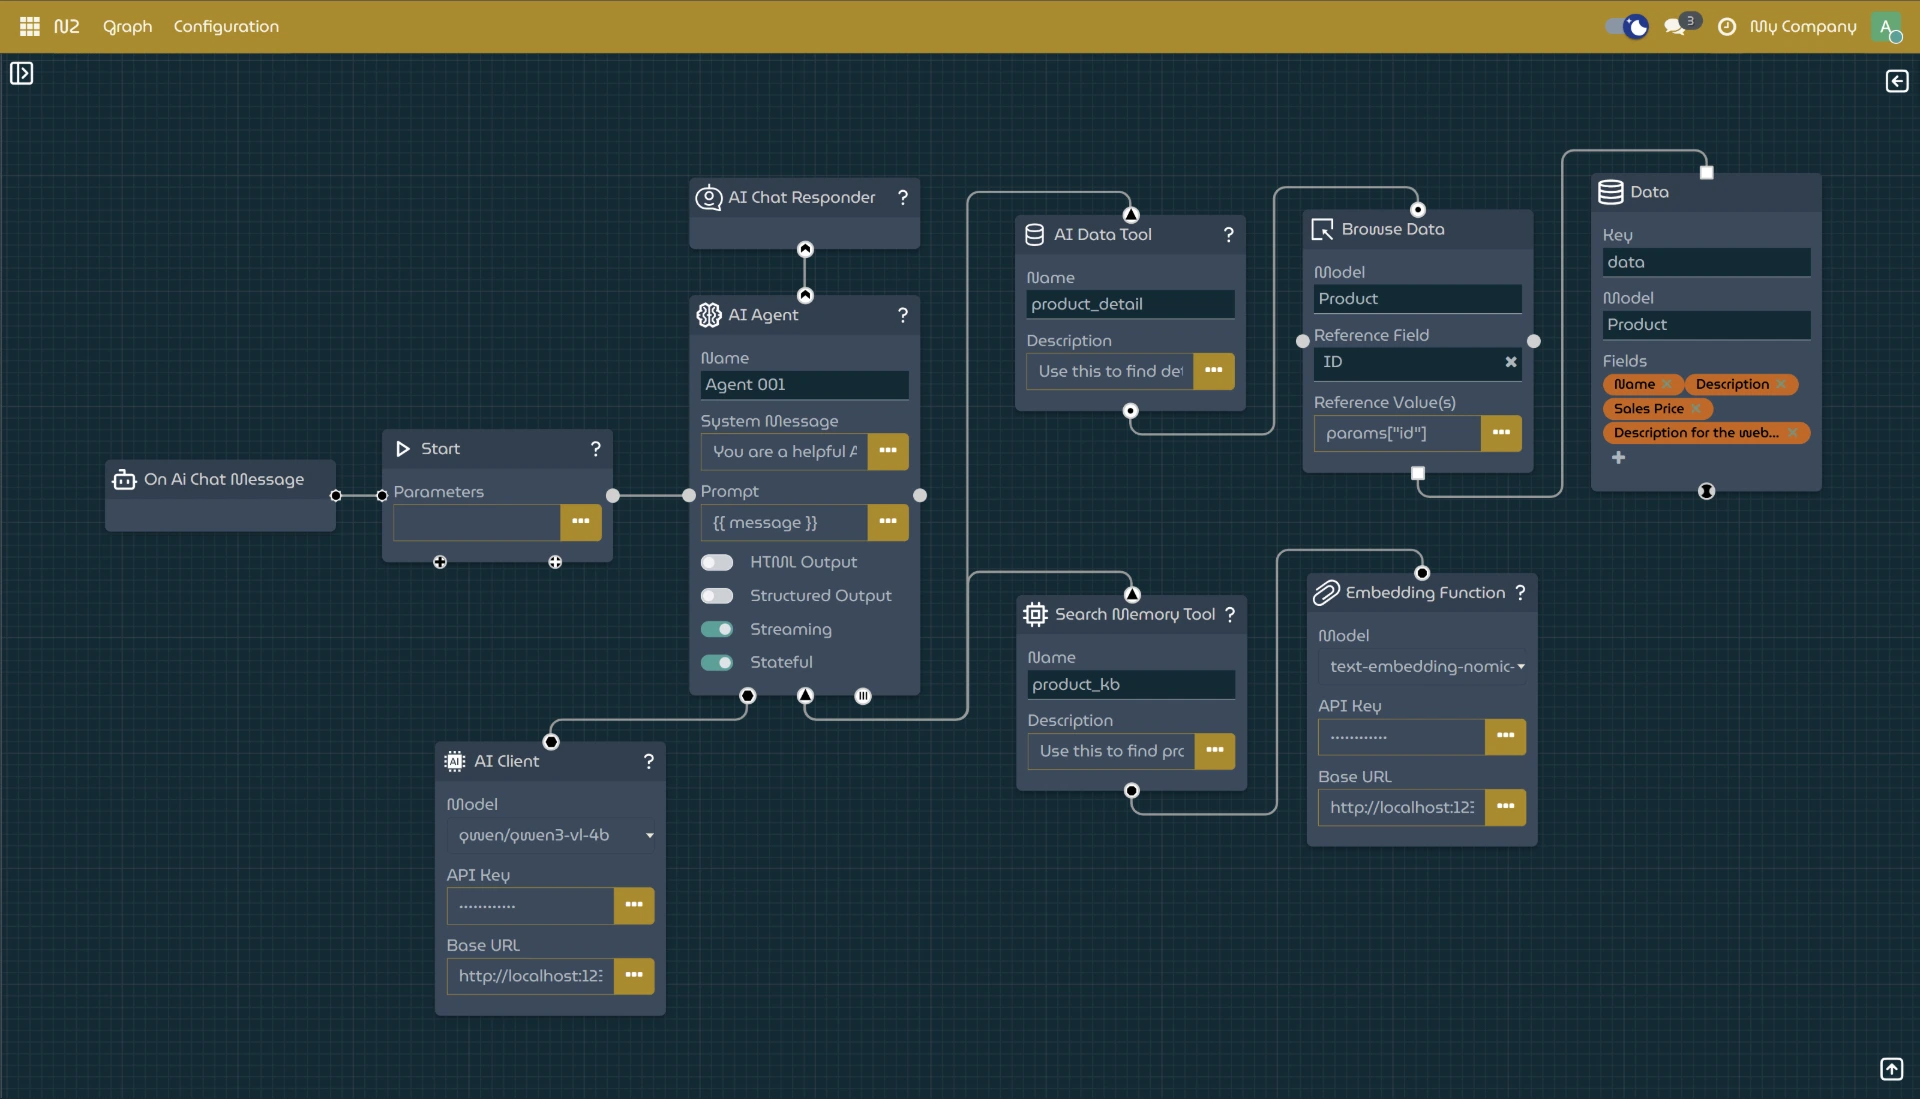
Task: Click the collapse-right panel arrow icon
Action: click(x=1896, y=81)
